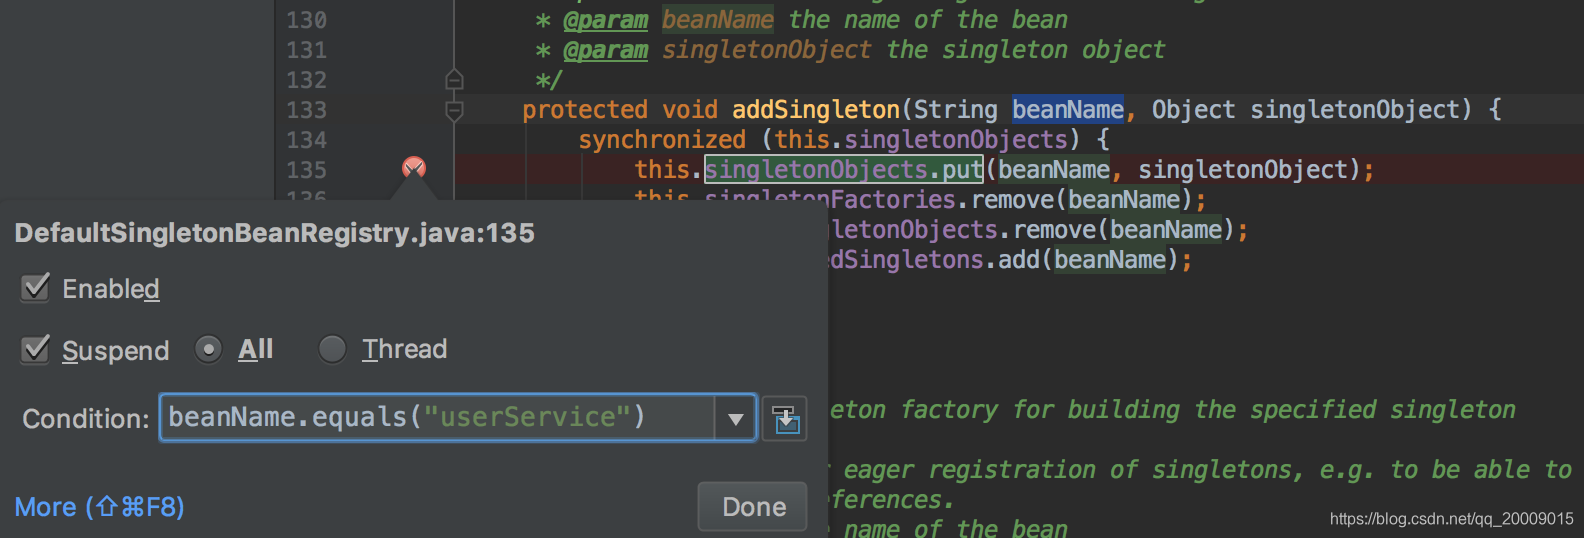
Task: Click the highlighted beanName parameter on line 133
Action: tap(1068, 110)
